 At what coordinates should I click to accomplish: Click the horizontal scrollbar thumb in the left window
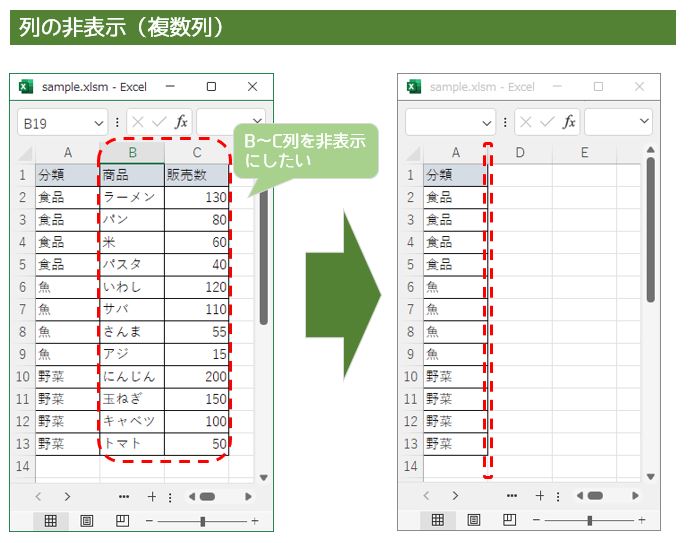coord(207,497)
